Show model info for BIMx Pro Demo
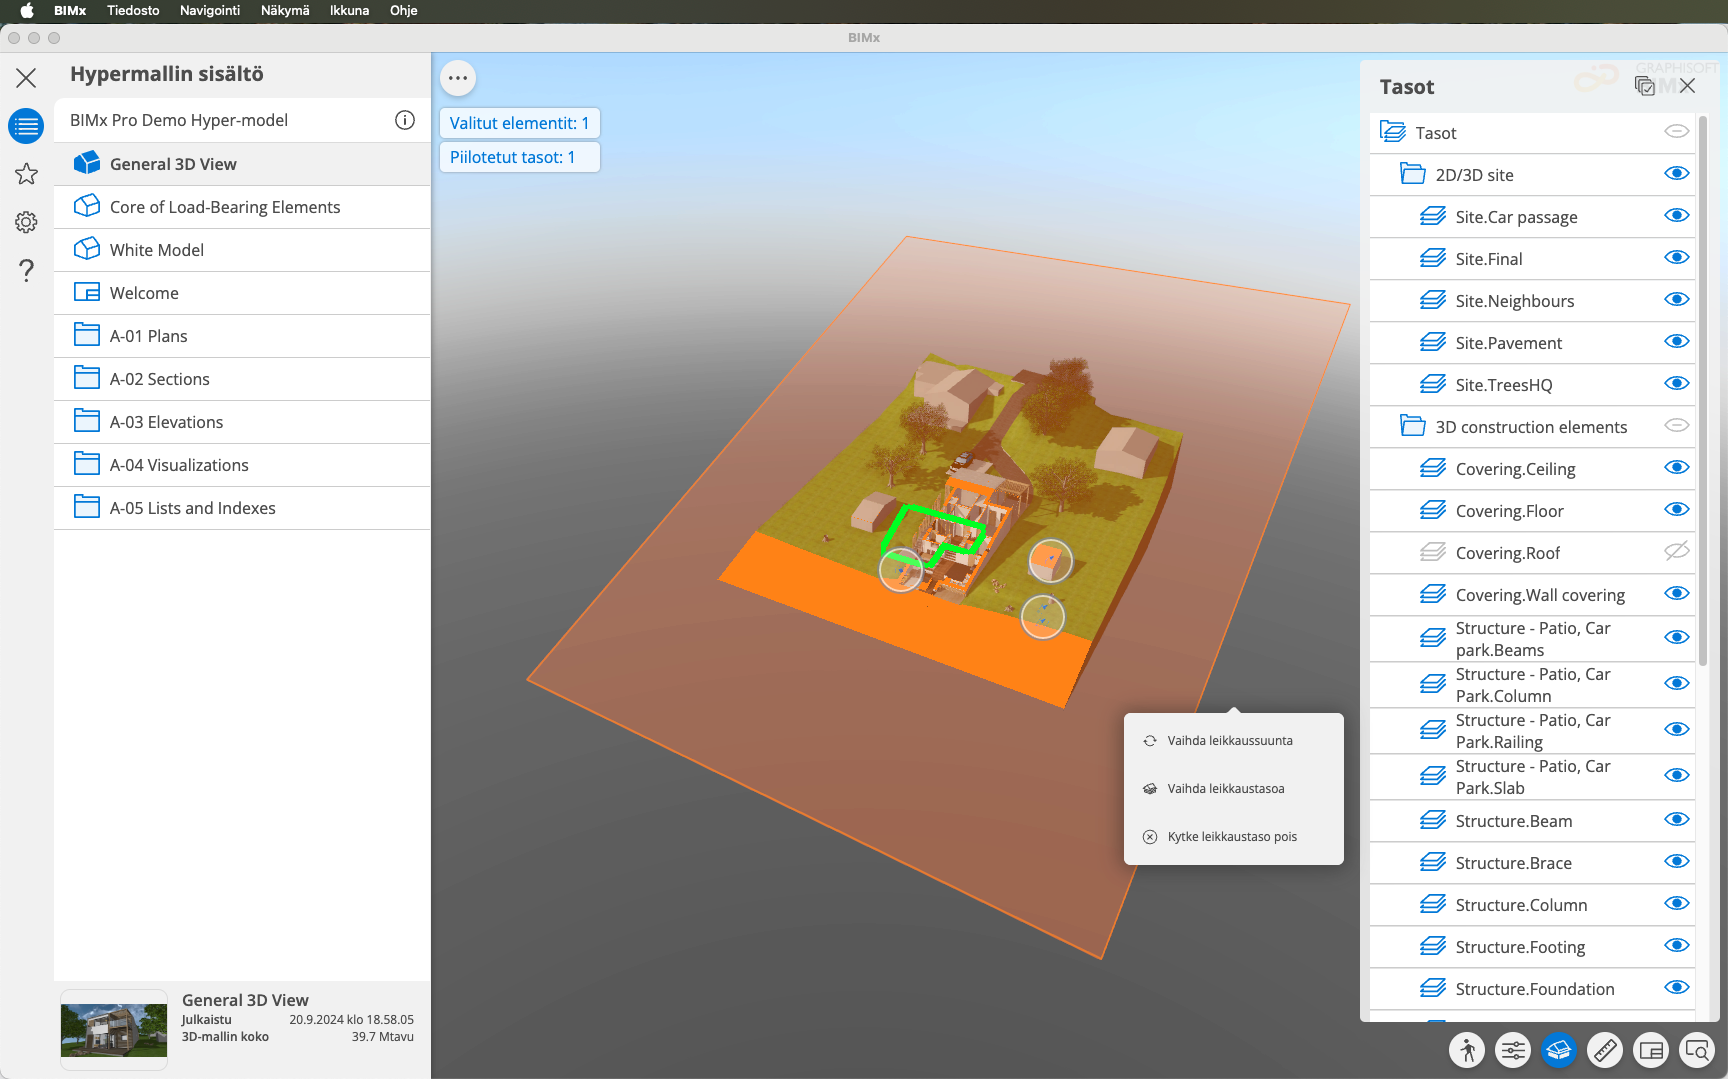 coord(405,120)
